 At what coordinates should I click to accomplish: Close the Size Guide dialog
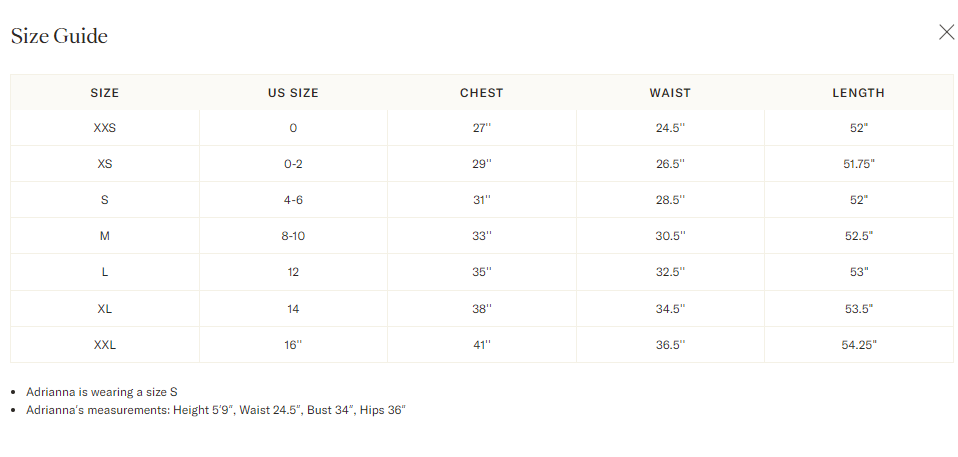[946, 32]
